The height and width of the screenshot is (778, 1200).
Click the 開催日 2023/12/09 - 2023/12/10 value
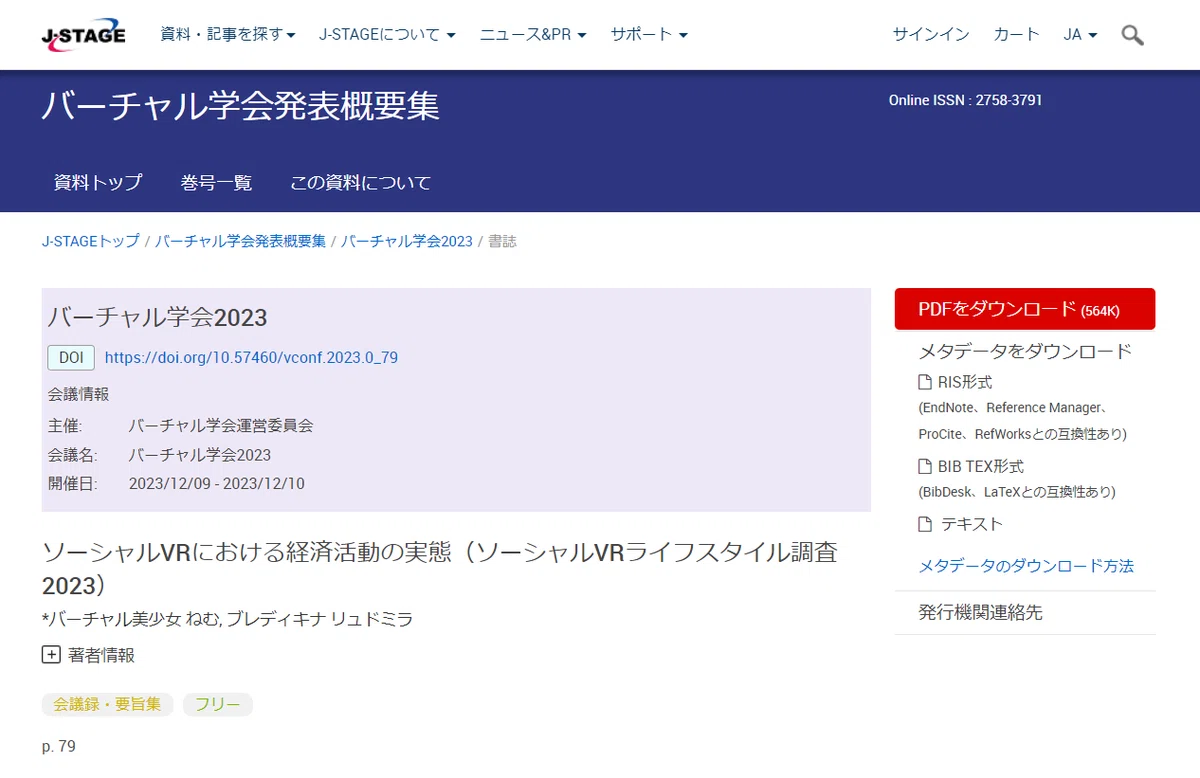point(217,484)
